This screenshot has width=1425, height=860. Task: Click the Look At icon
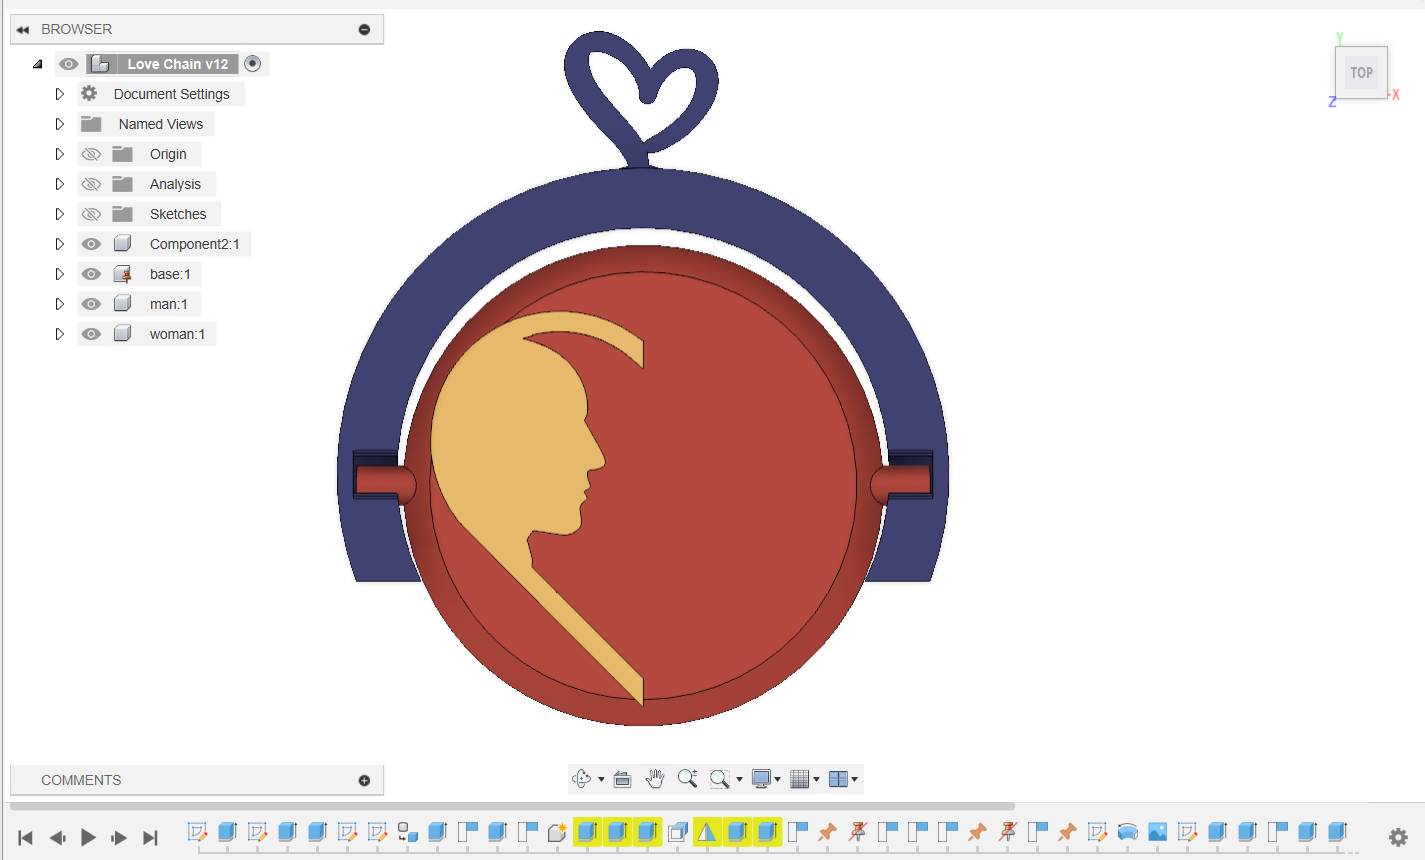tap(622, 779)
